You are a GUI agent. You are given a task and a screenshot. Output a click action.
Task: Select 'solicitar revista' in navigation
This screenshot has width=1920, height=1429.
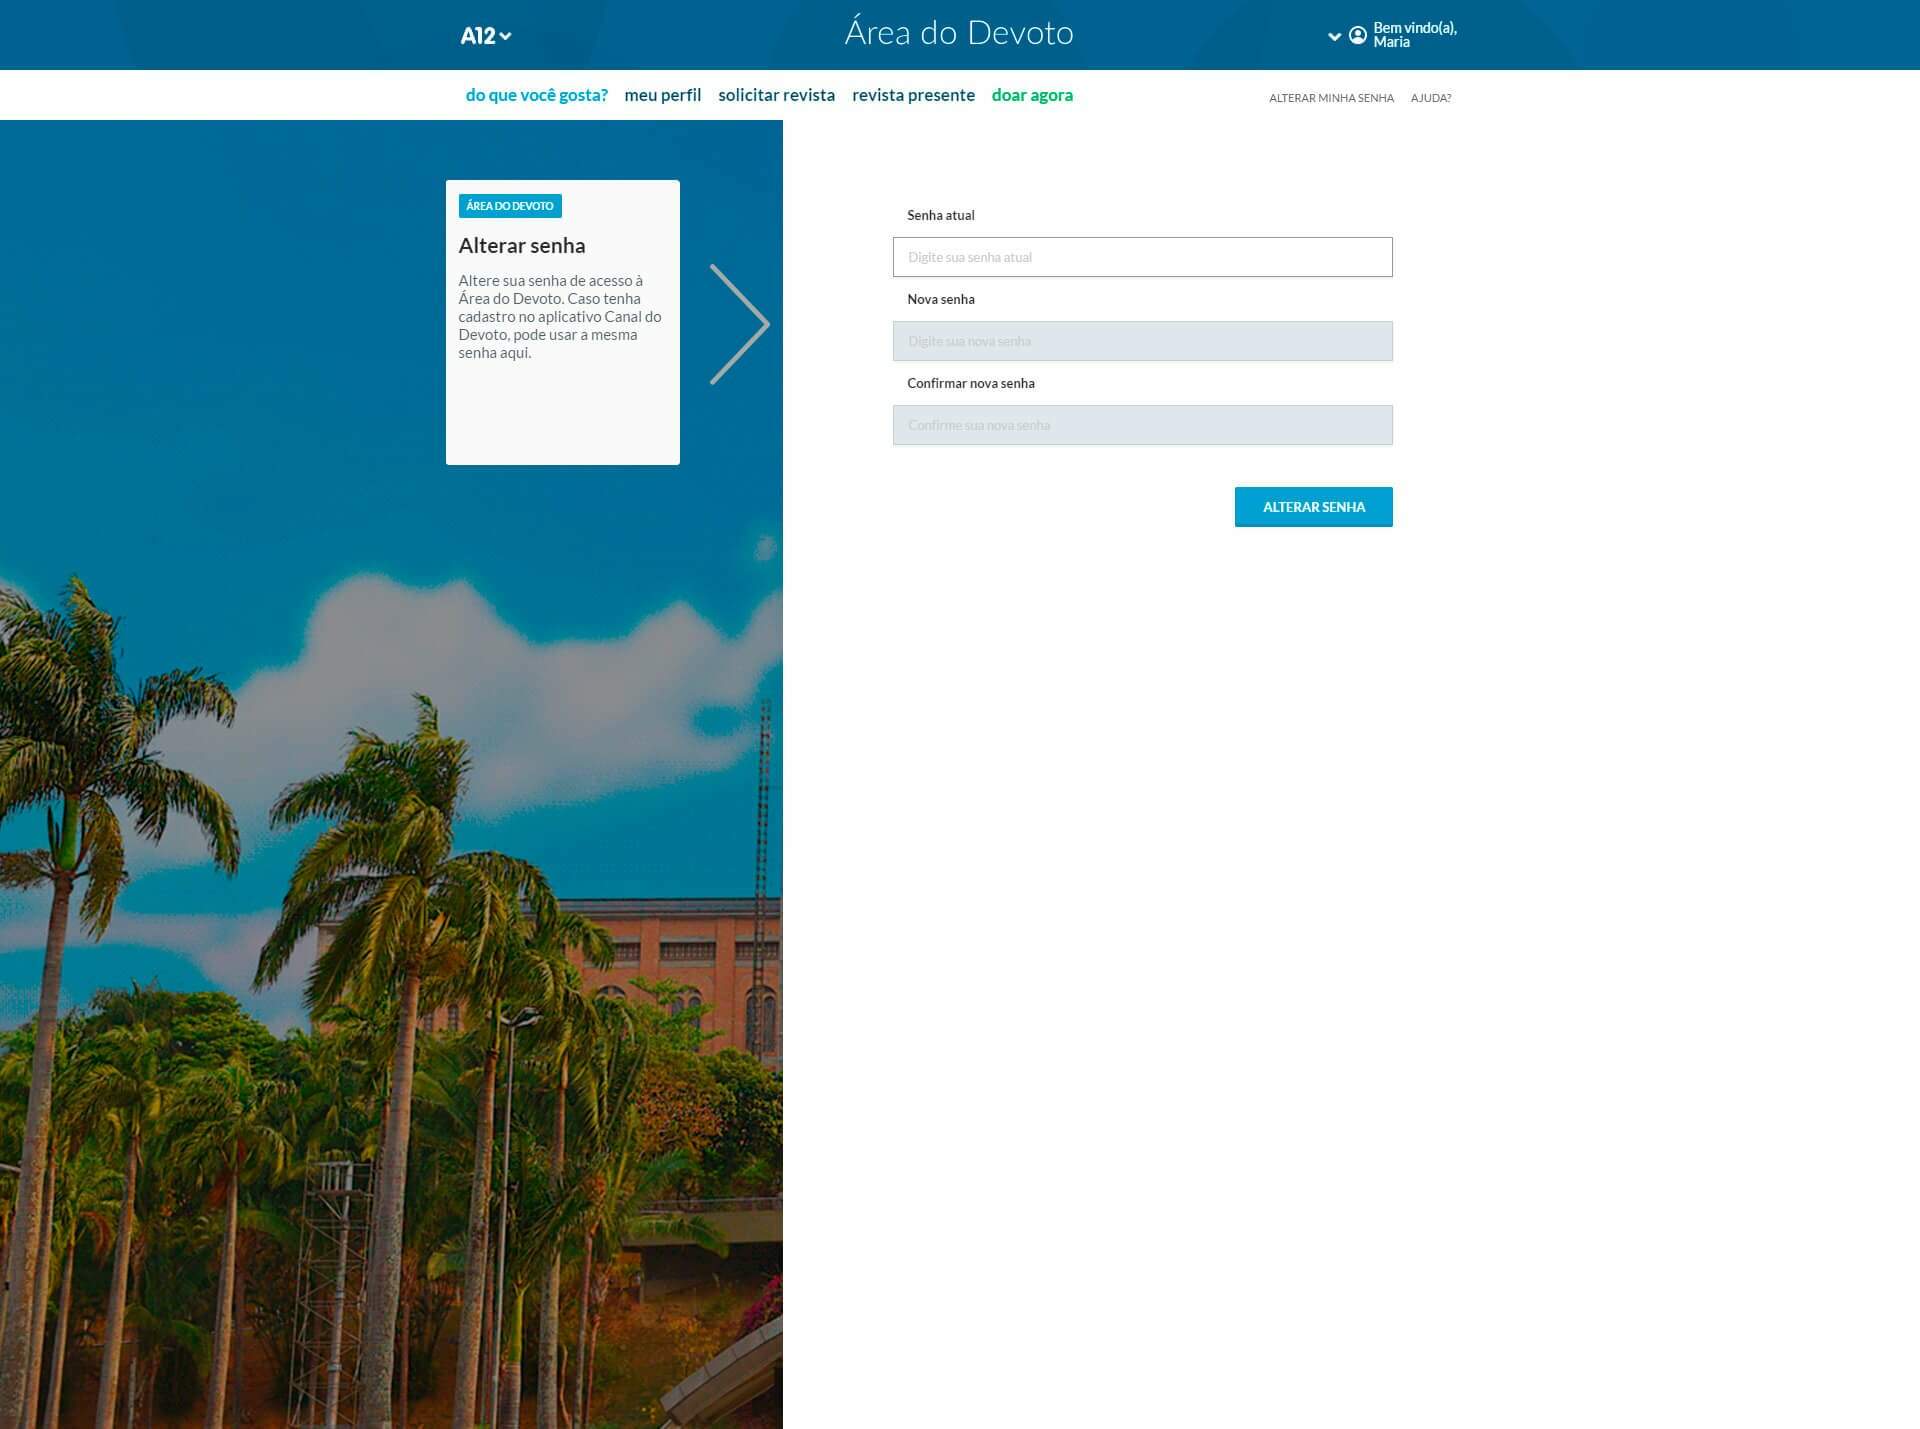(x=776, y=95)
